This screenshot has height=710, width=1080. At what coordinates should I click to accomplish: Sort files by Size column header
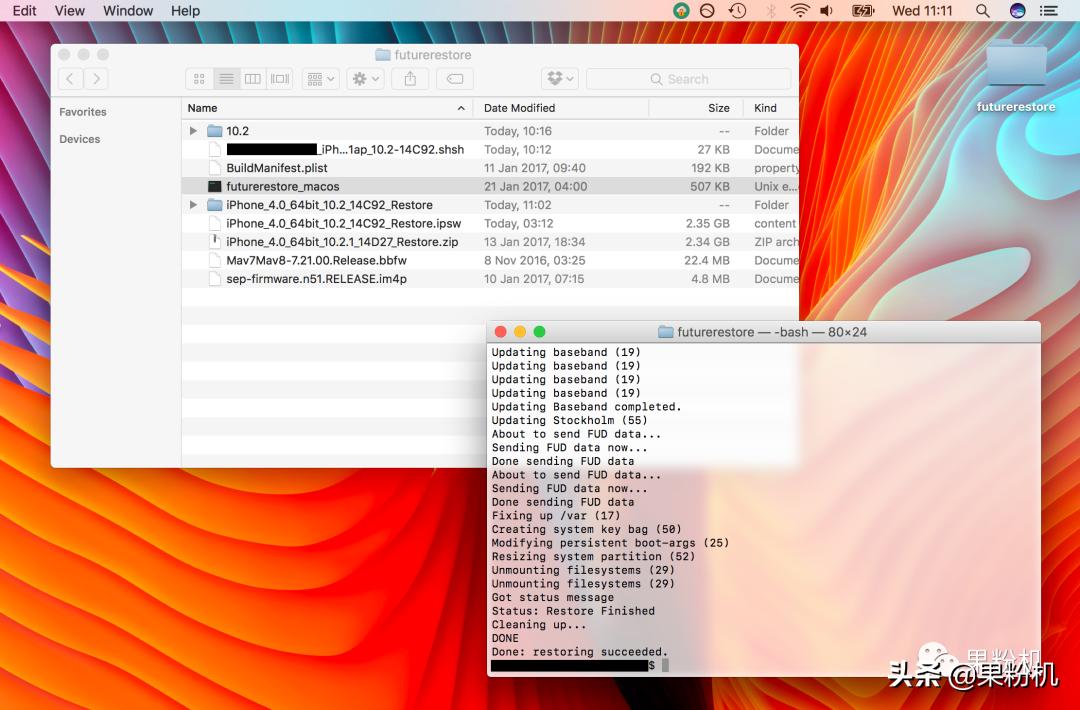718,108
